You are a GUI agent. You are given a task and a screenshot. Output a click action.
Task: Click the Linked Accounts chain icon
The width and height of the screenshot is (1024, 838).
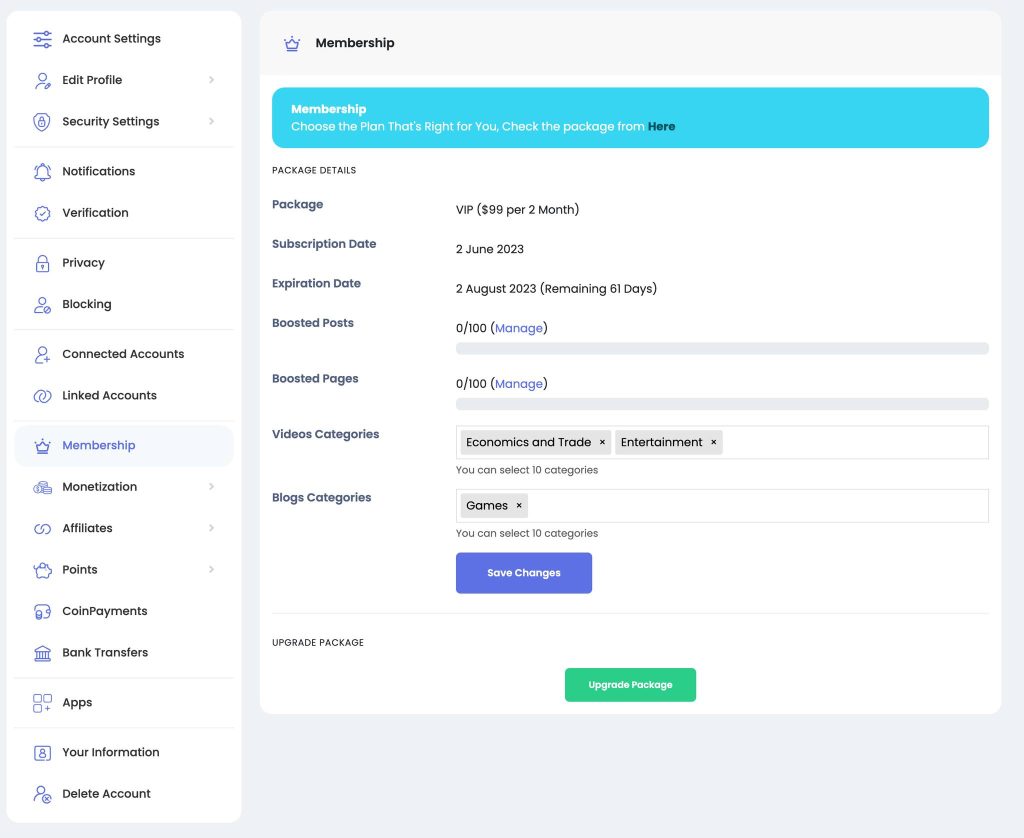(x=42, y=396)
